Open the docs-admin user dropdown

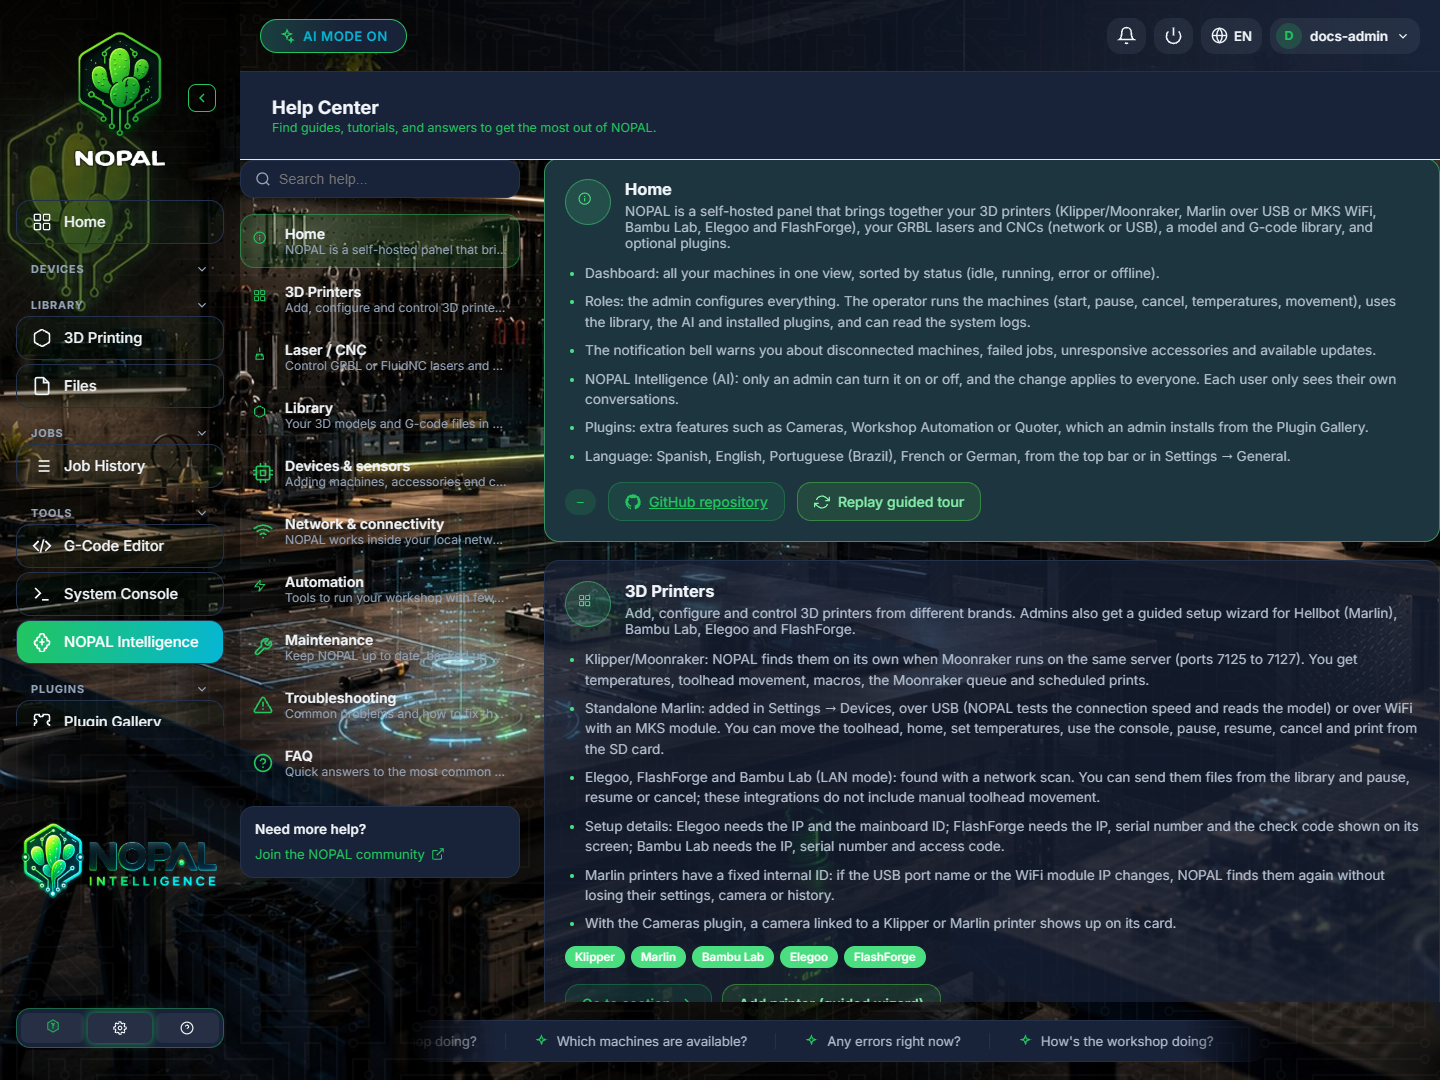click(1345, 36)
